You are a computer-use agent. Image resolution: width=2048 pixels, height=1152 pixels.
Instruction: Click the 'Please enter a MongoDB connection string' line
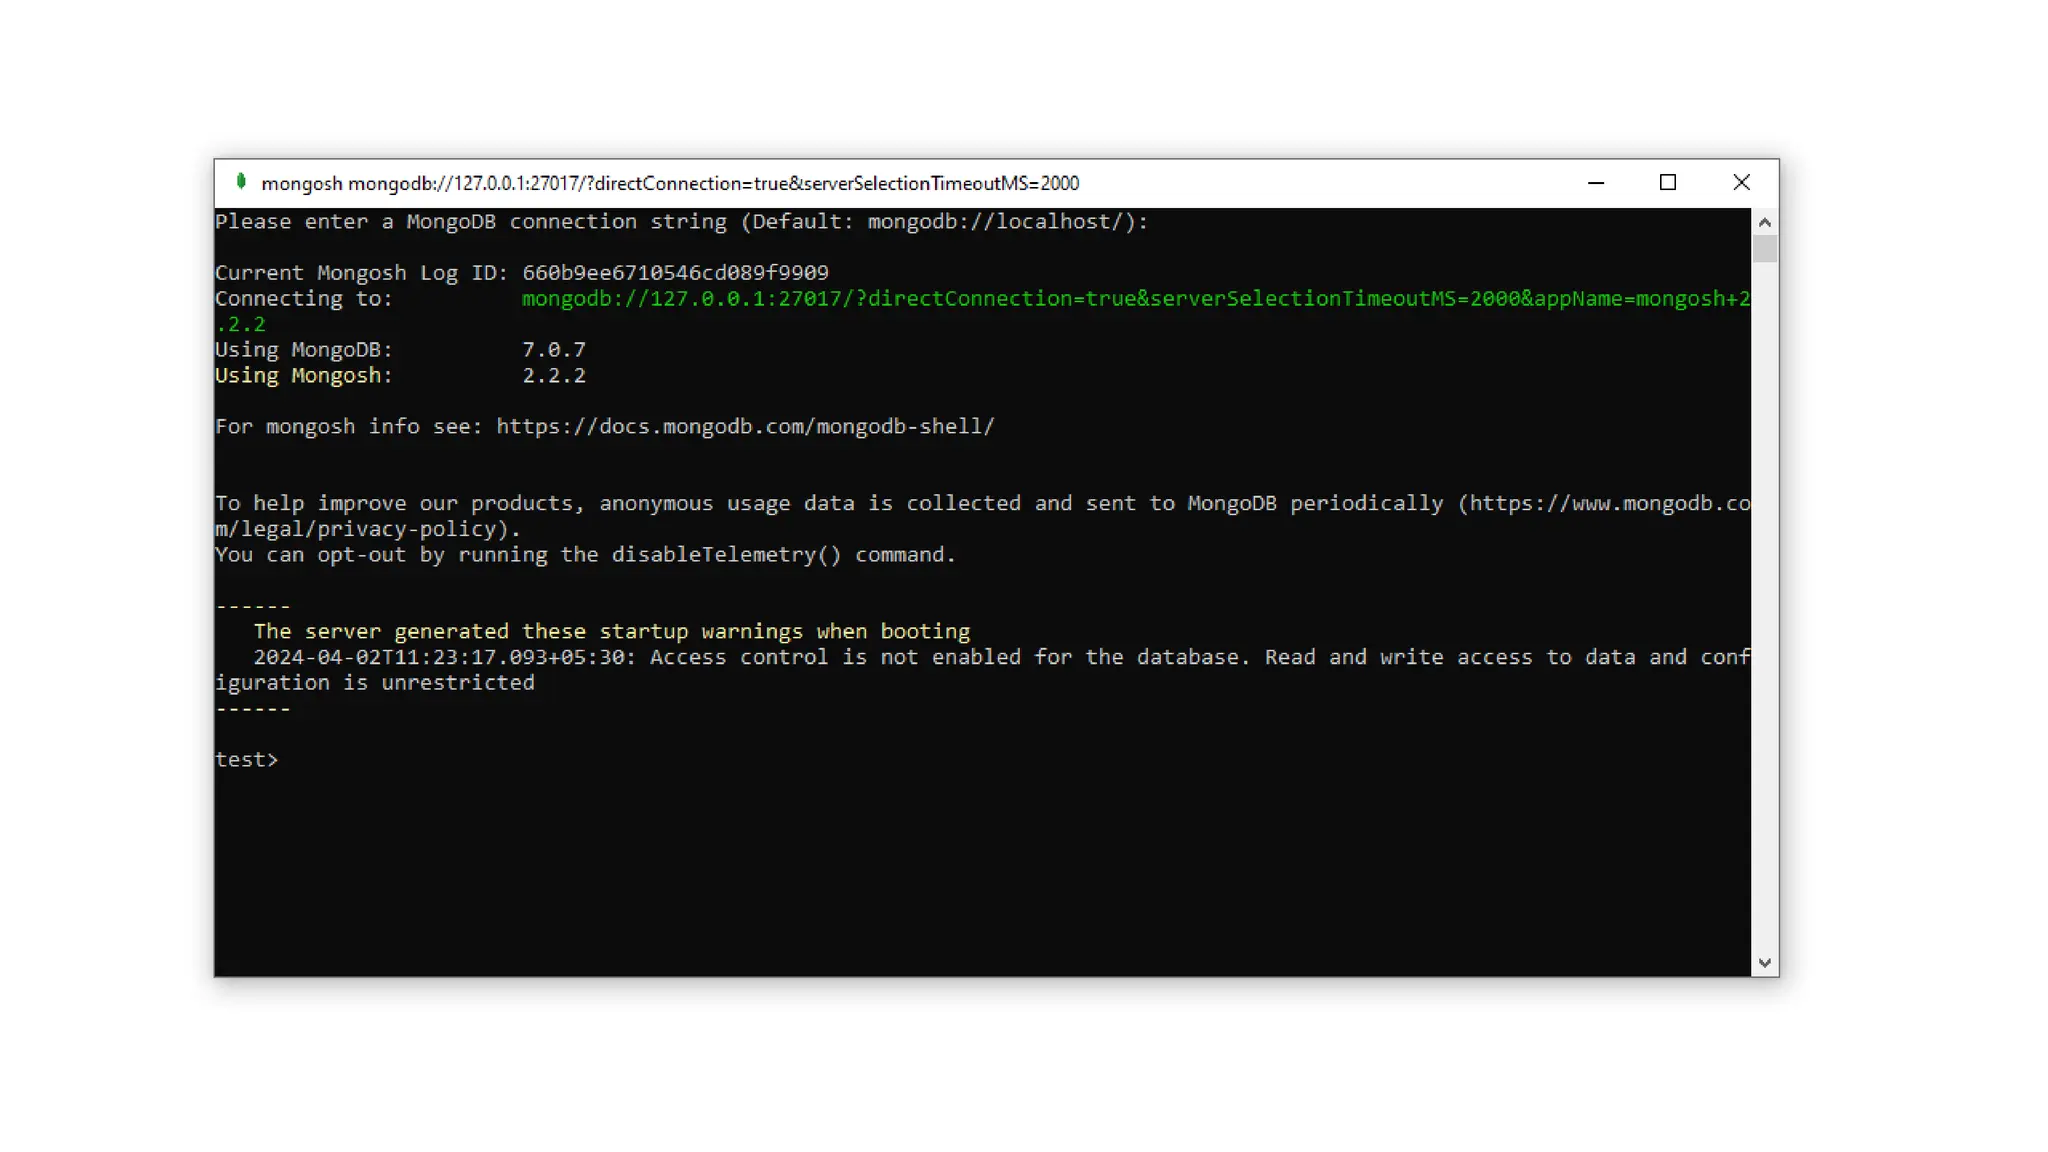(680, 222)
